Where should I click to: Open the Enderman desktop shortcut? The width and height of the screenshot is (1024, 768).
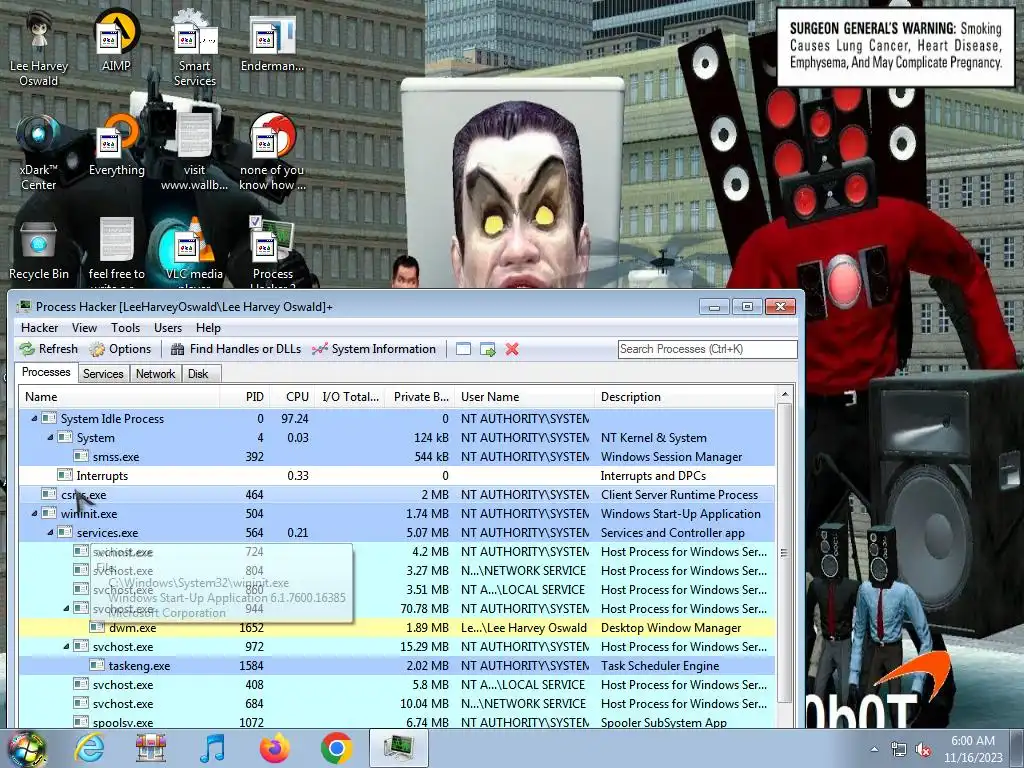click(x=272, y=42)
